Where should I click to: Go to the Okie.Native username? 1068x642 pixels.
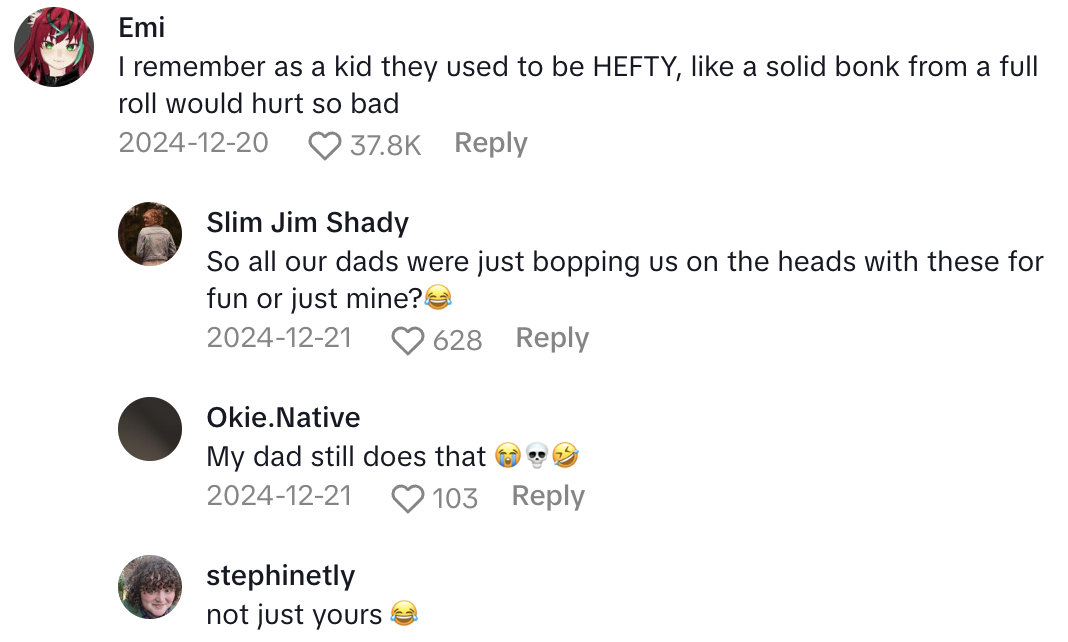pos(283,417)
